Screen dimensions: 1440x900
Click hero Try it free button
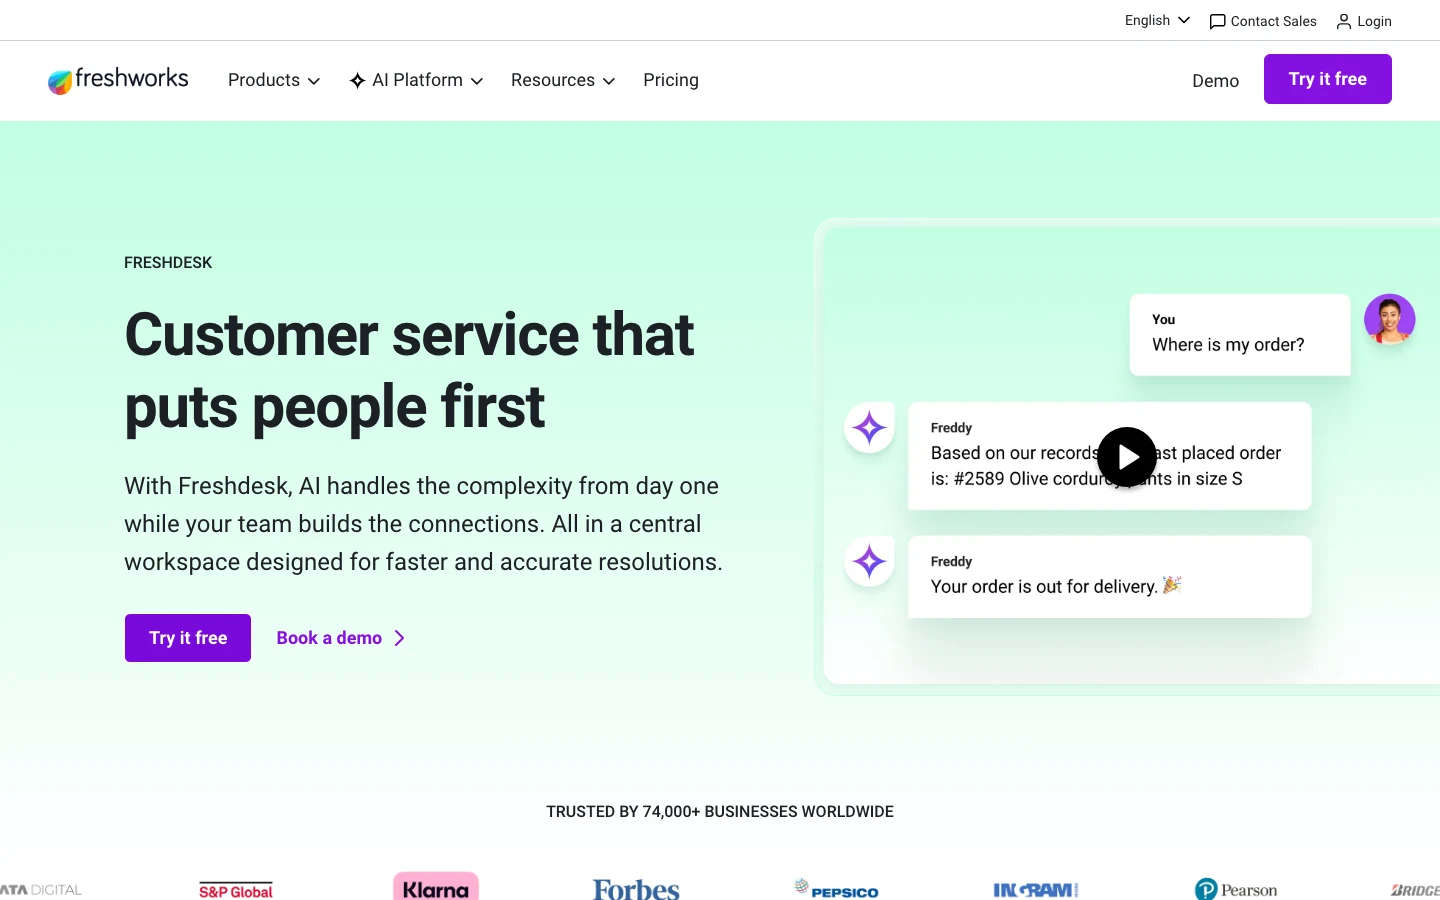pos(188,638)
